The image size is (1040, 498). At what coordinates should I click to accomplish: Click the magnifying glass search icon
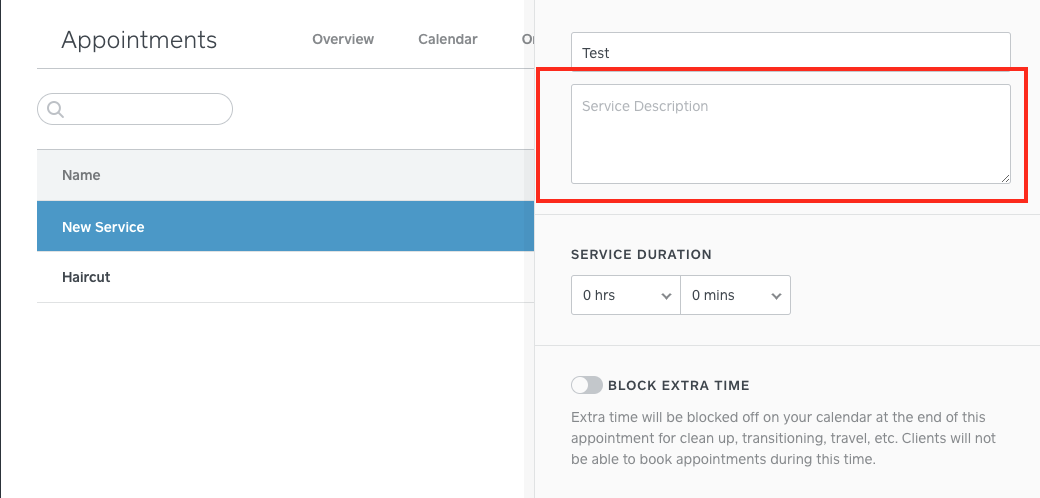click(x=55, y=109)
